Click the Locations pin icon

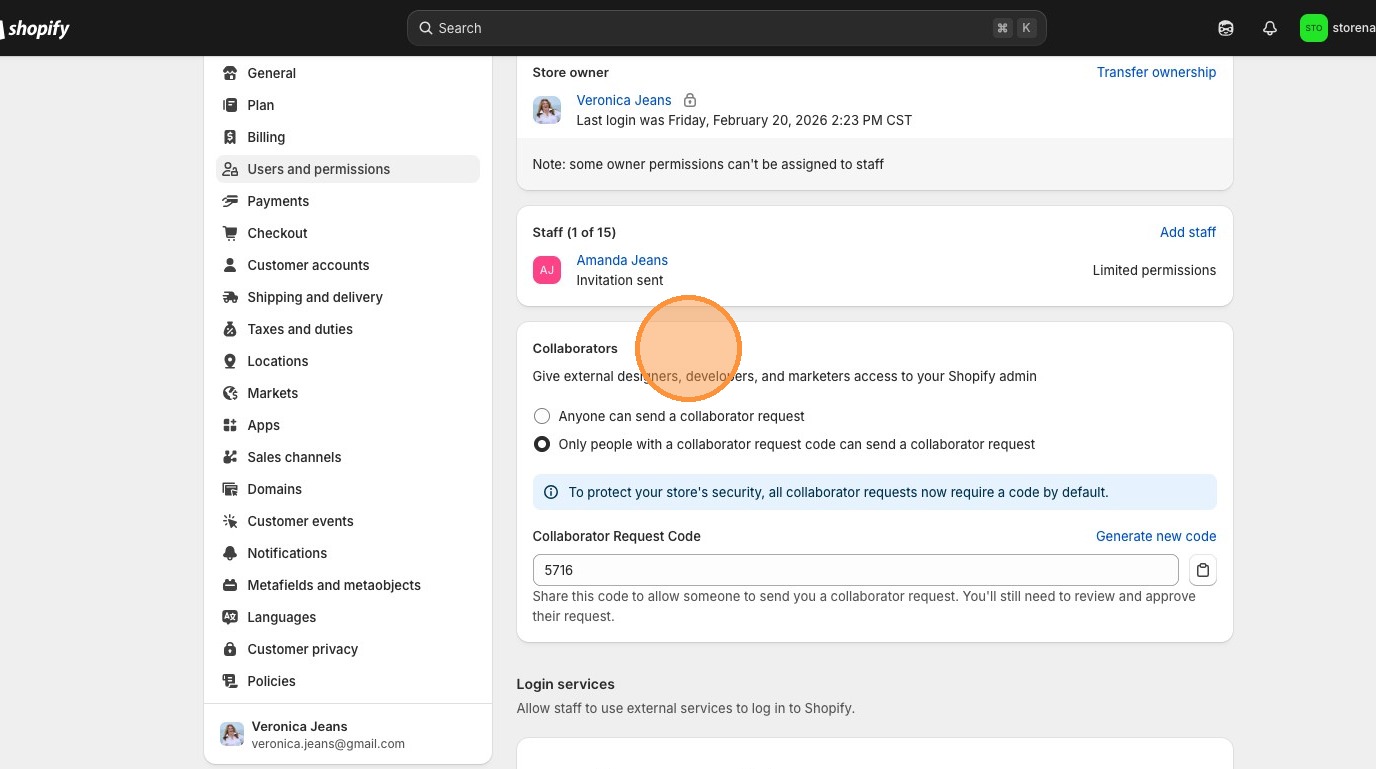[x=230, y=361]
